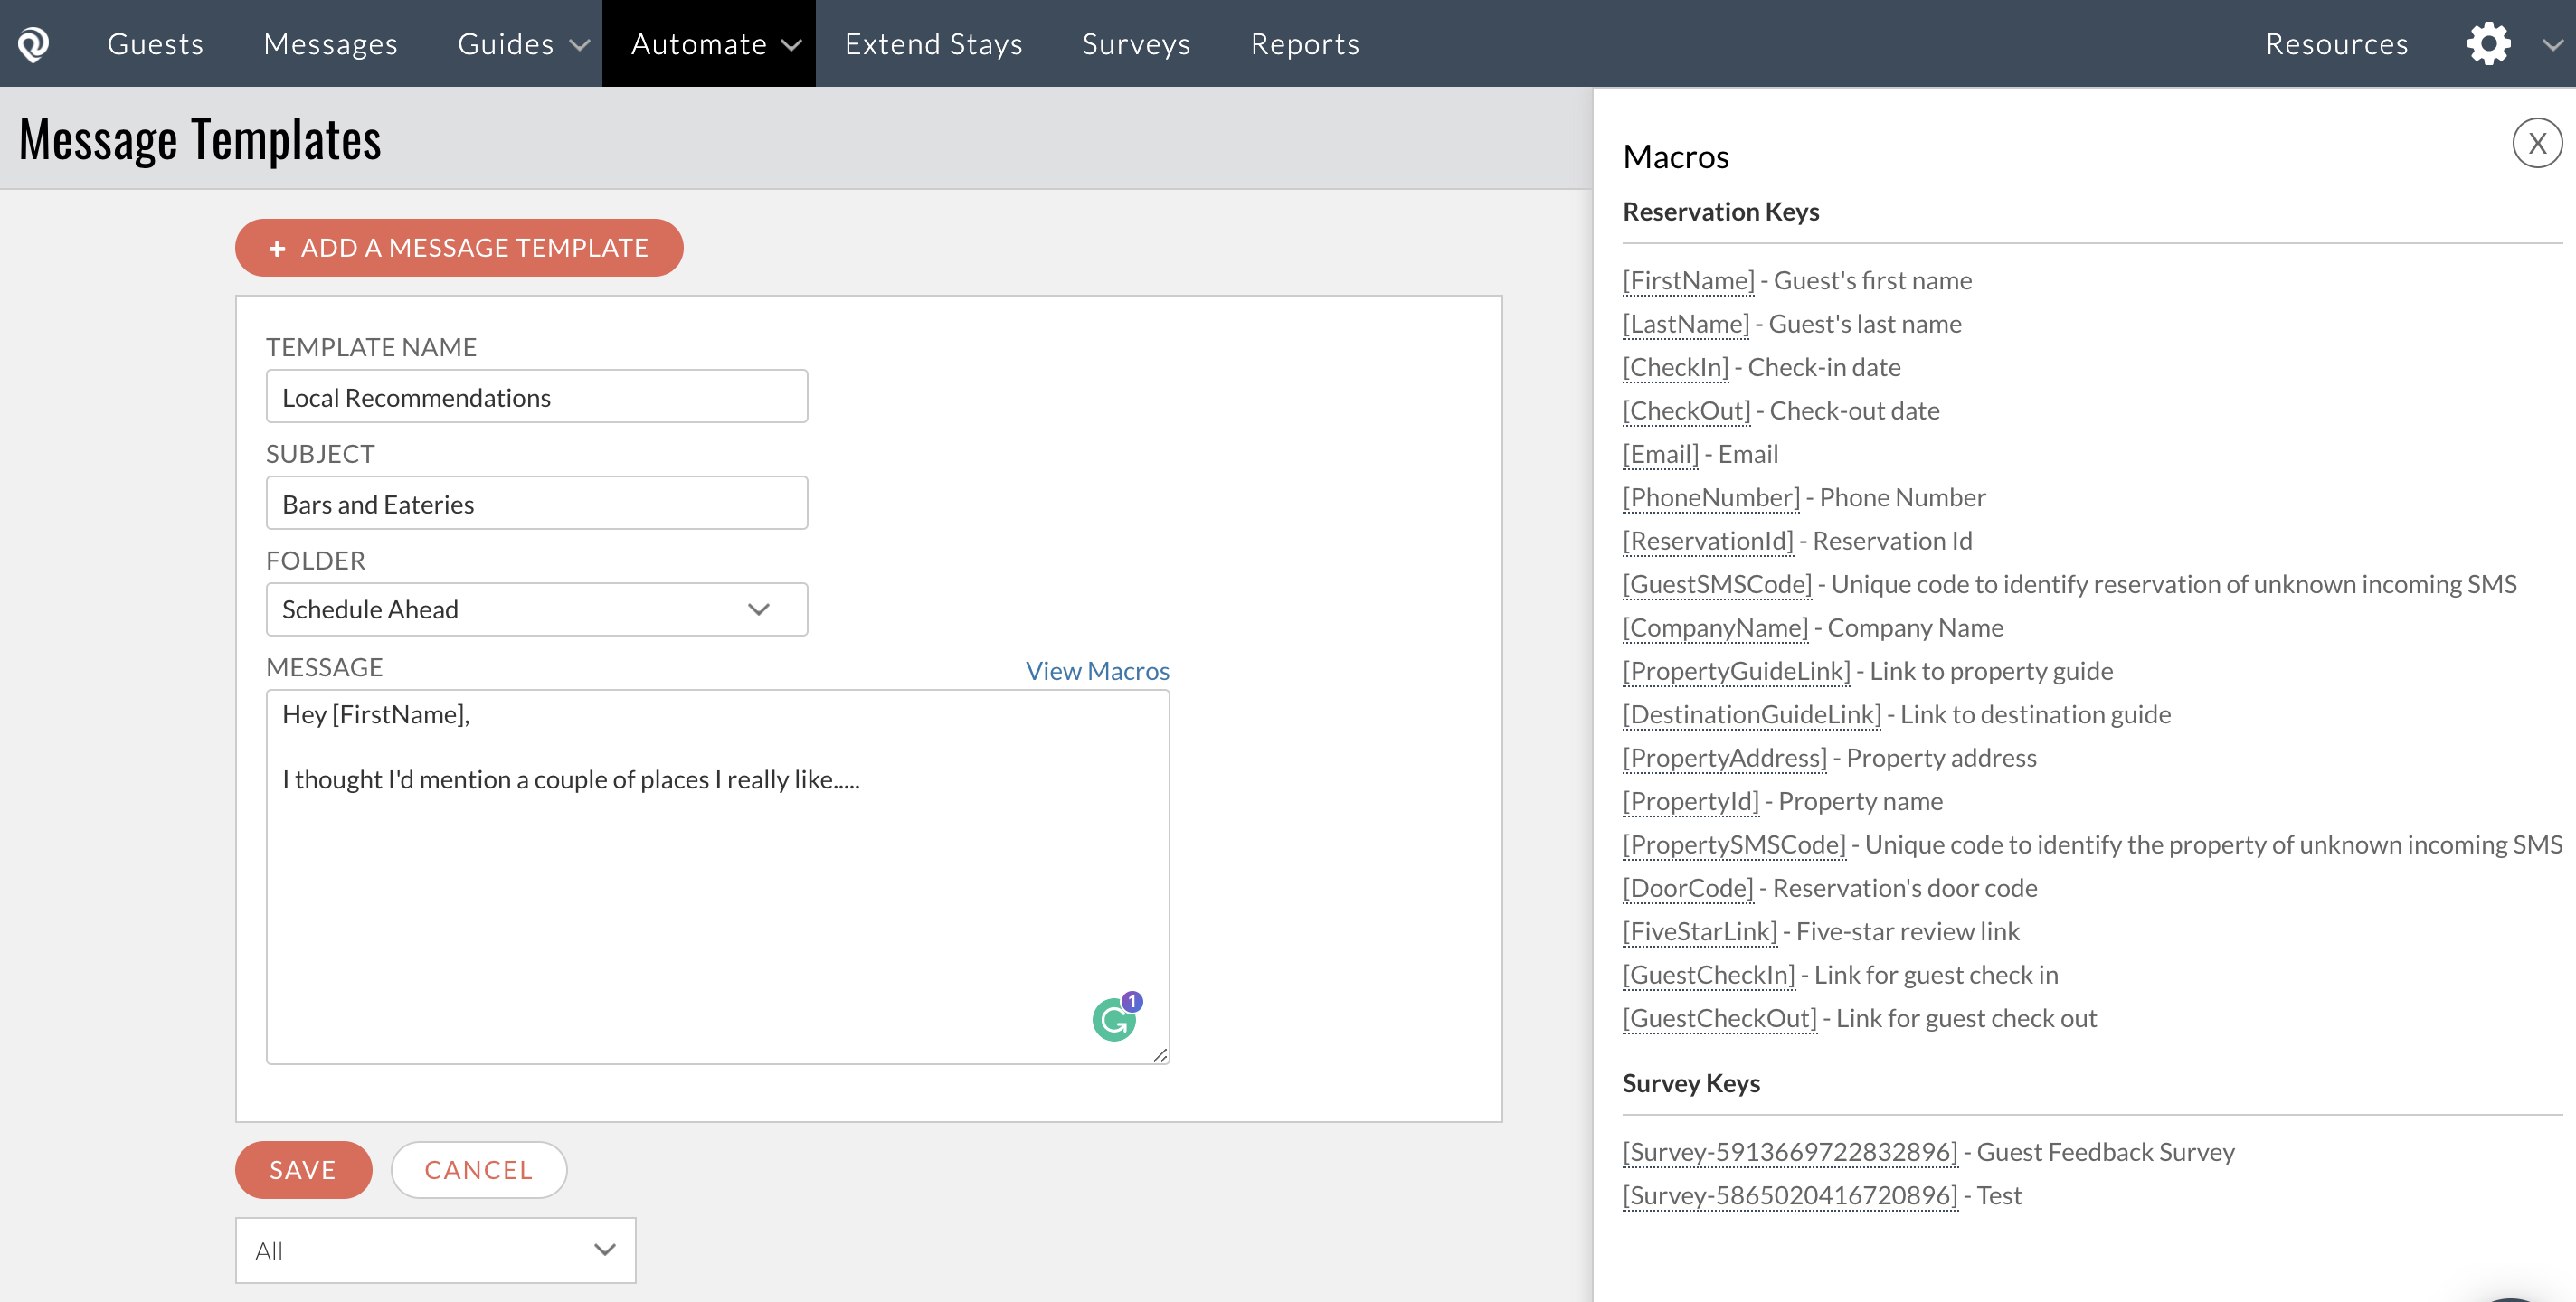Click inside the Message text area
Viewport: 2576px width, 1302px height.
click(x=718, y=877)
